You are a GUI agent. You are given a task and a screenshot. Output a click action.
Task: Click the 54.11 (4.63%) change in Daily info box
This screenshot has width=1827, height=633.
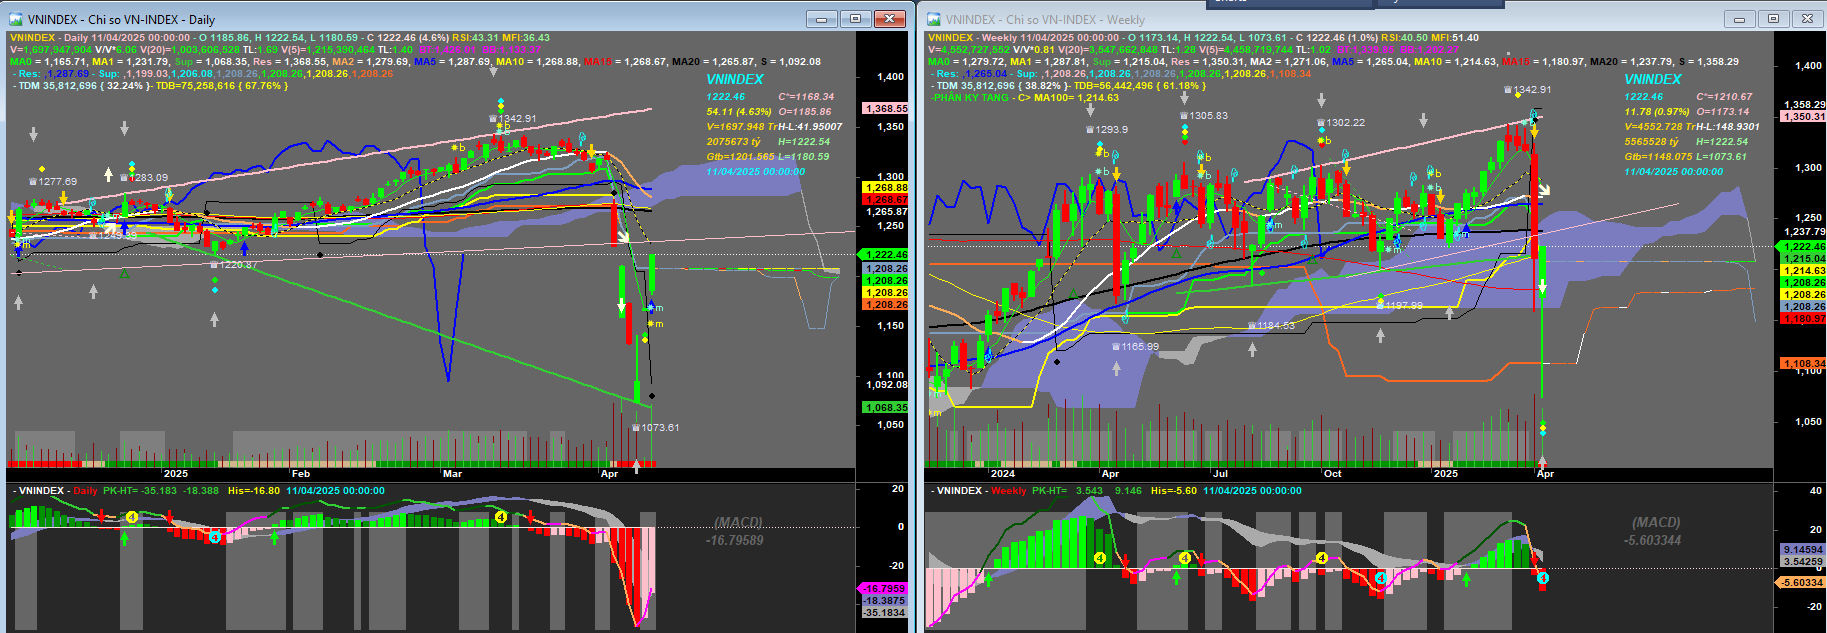point(739,112)
